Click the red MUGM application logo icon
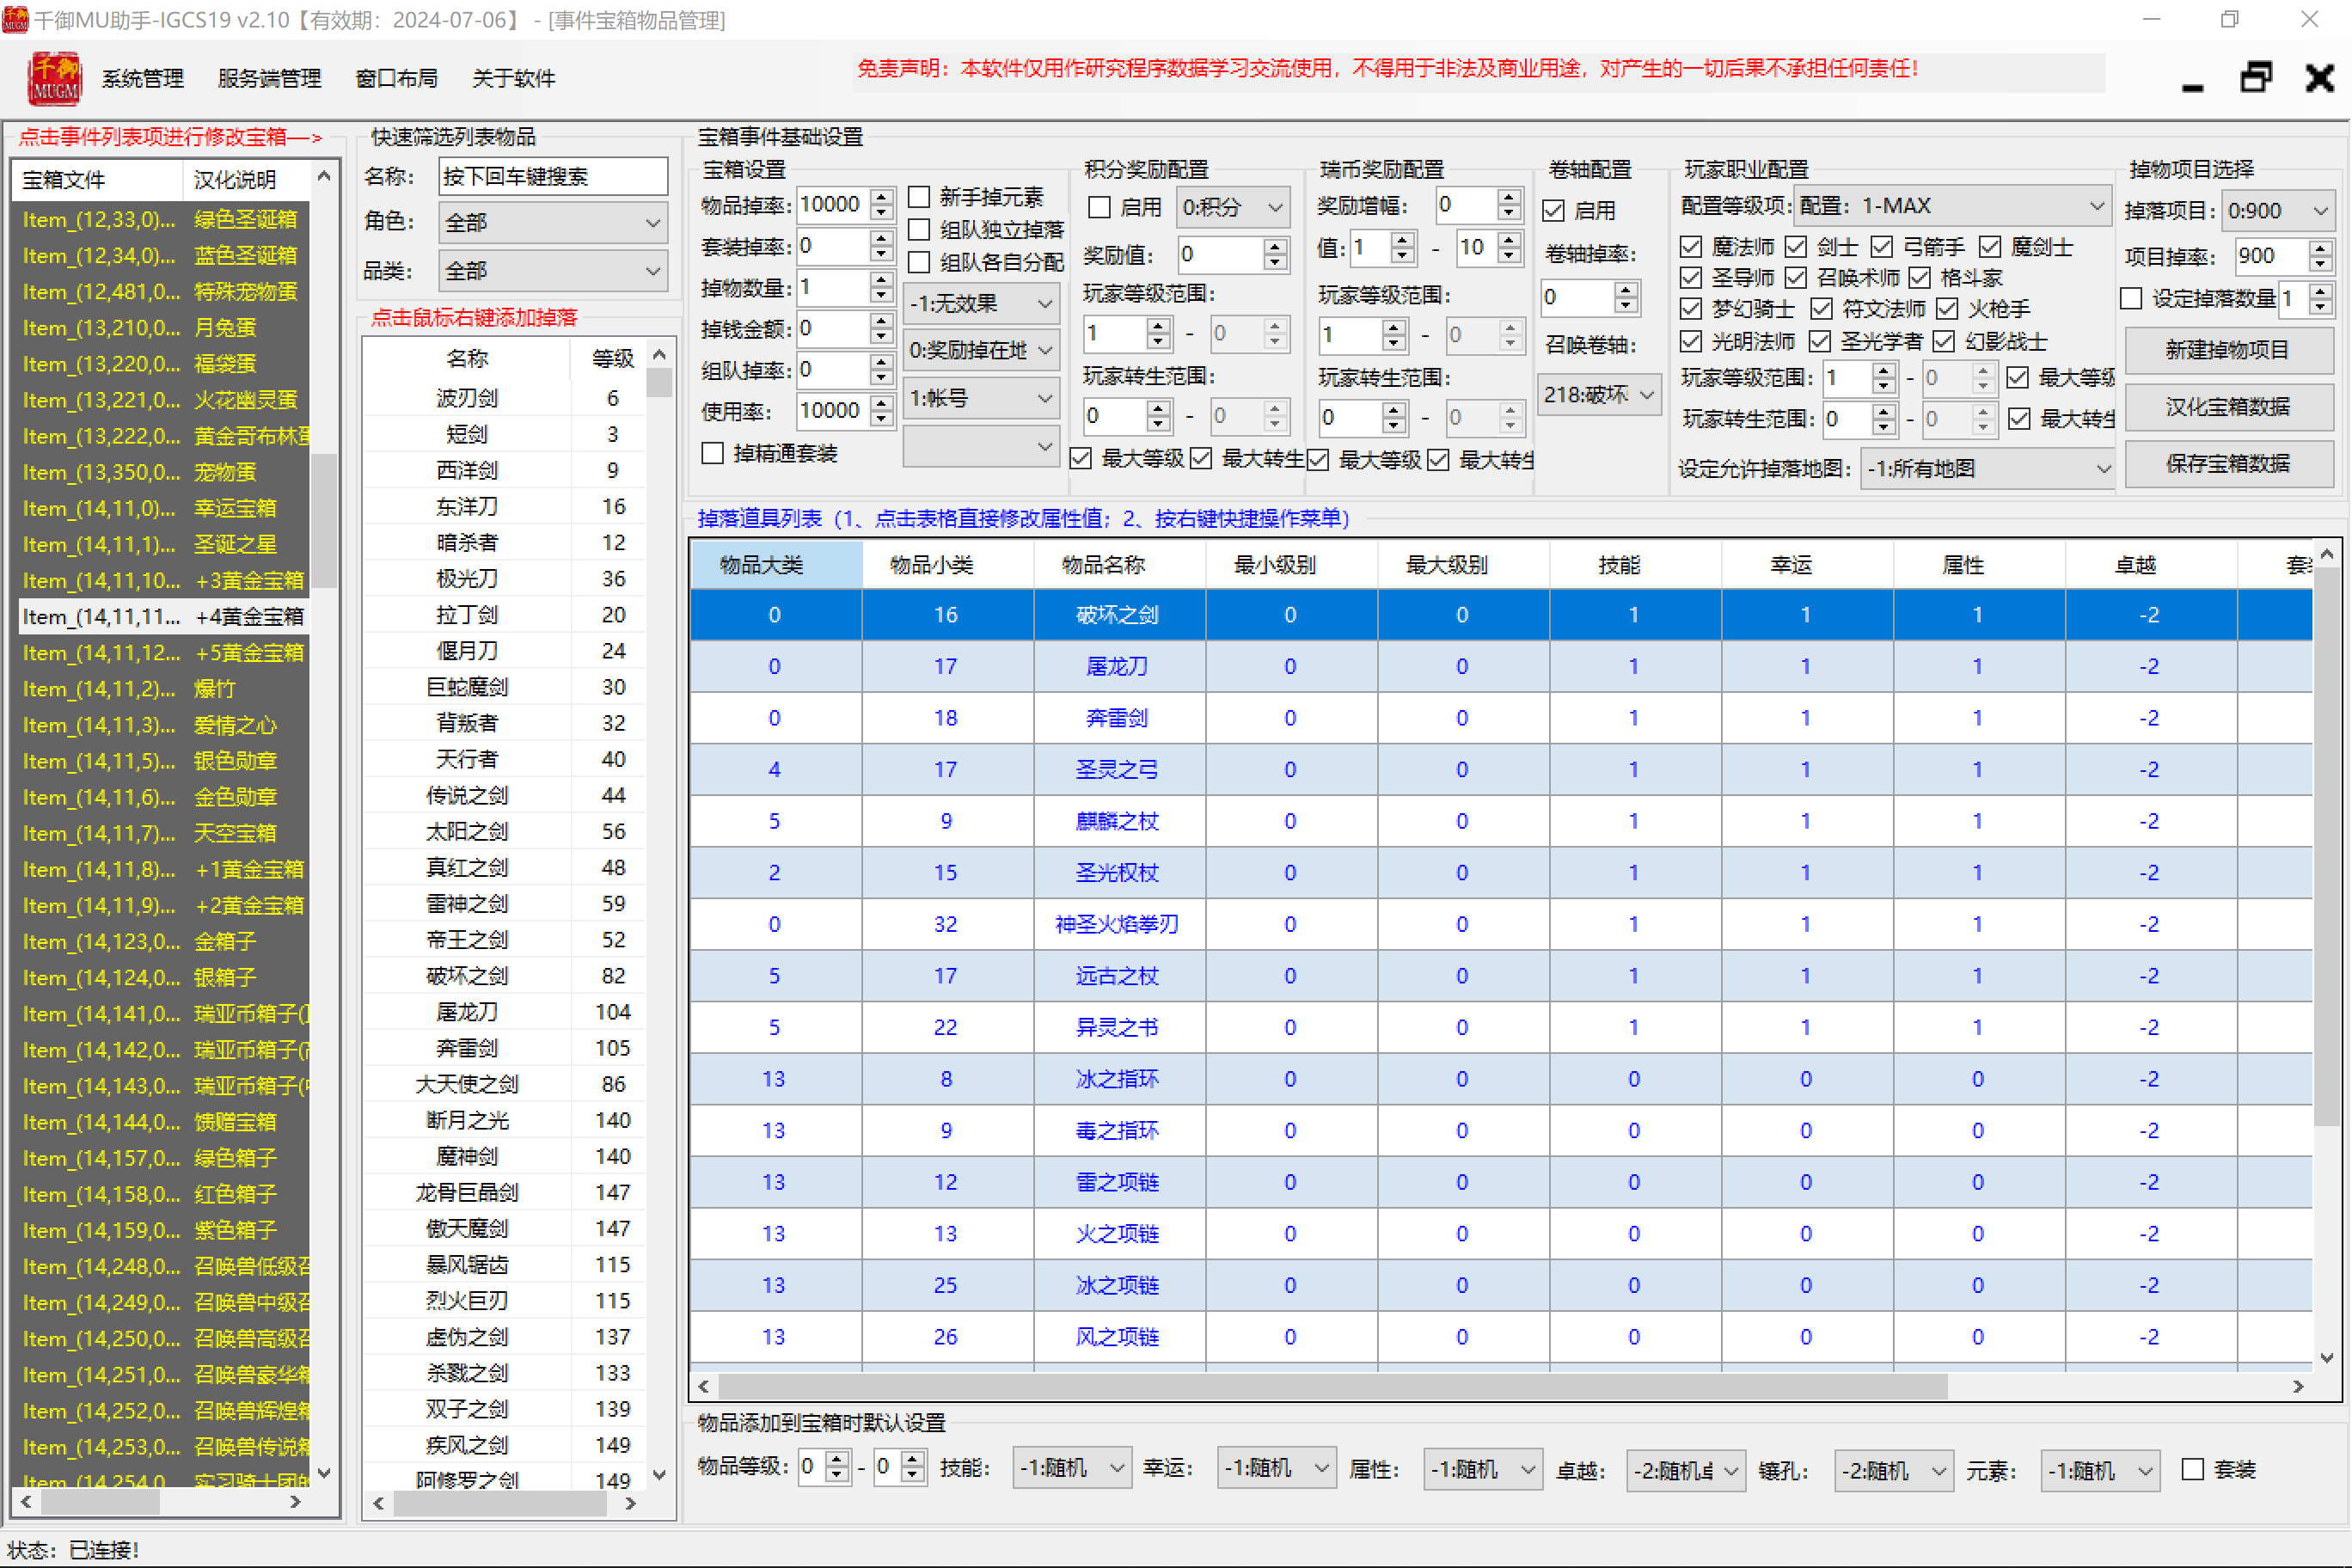 coord(54,78)
